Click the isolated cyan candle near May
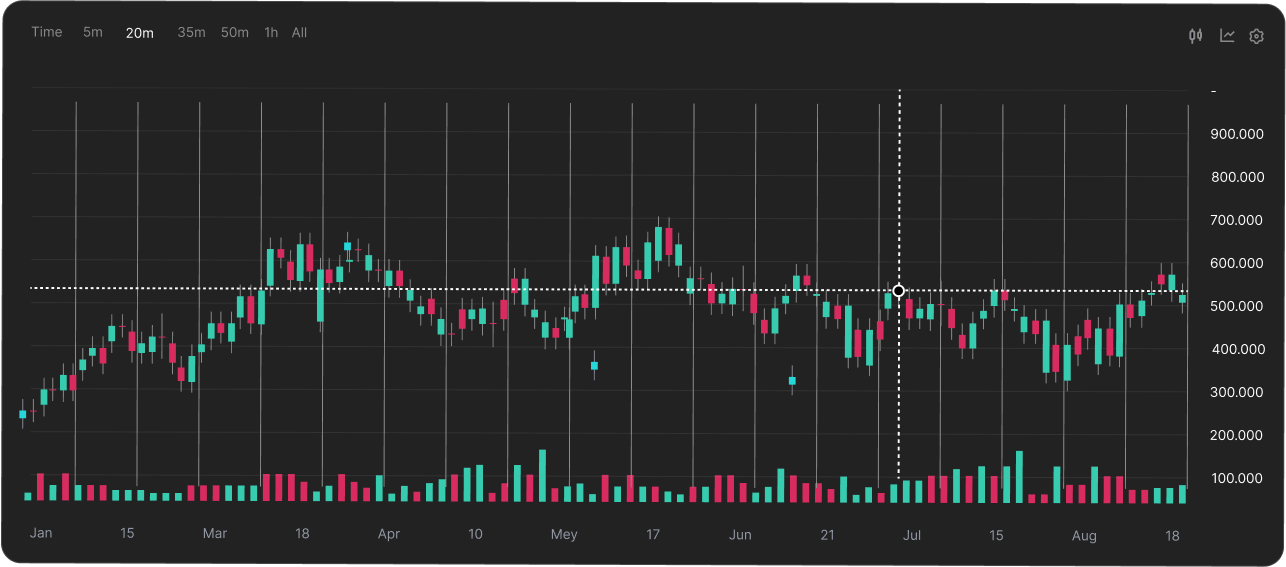This screenshot has width=1286, height=567. 594,366
